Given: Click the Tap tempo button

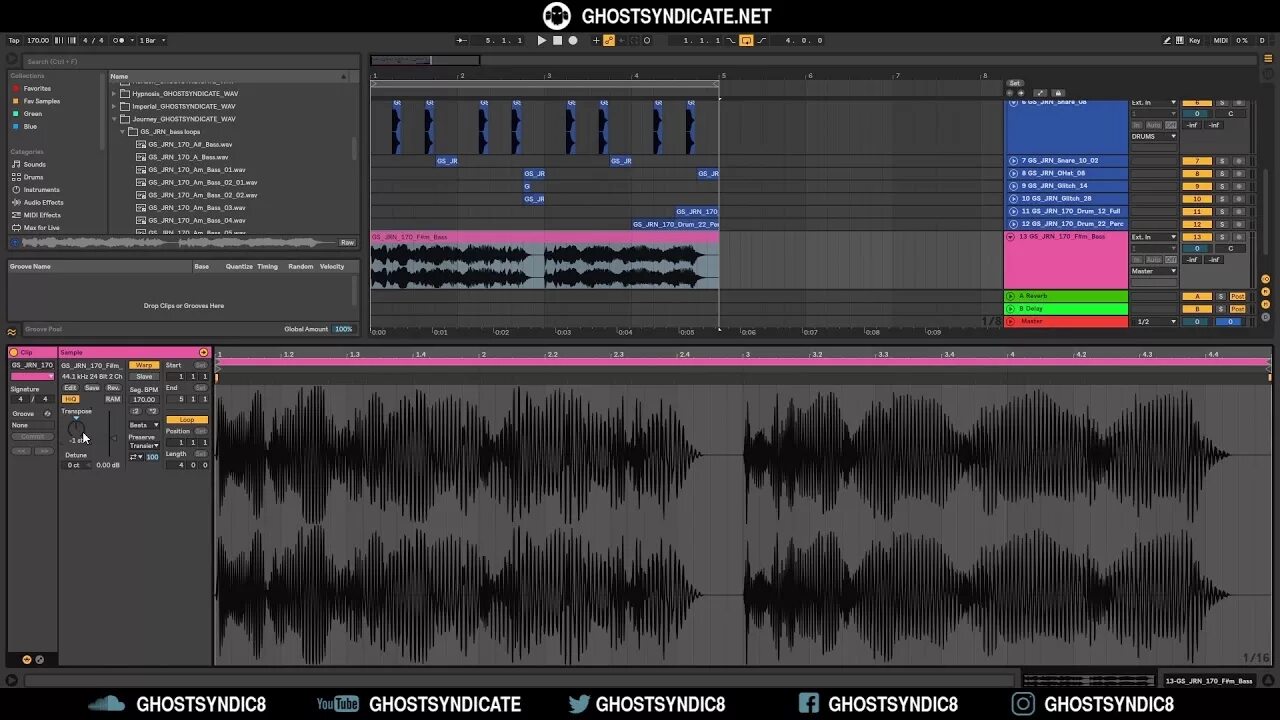Looking at the screenshot, I should tap(14, 40).
